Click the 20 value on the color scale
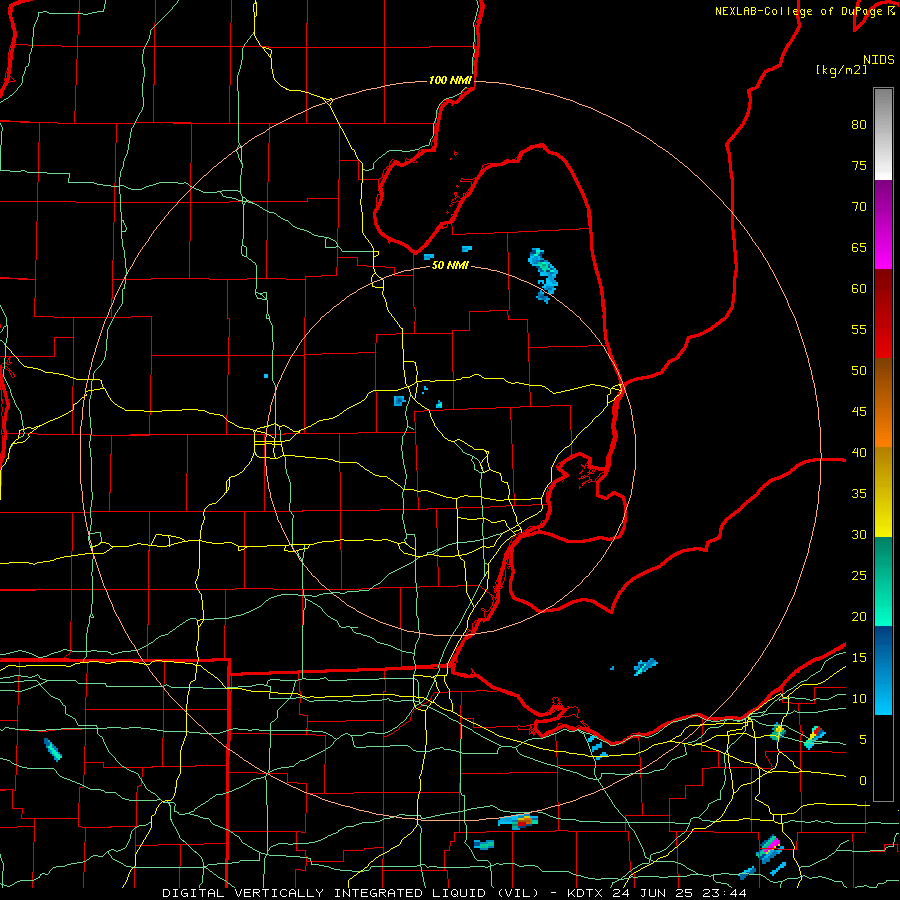The image size is (900, 900). [x=859, y=616]
